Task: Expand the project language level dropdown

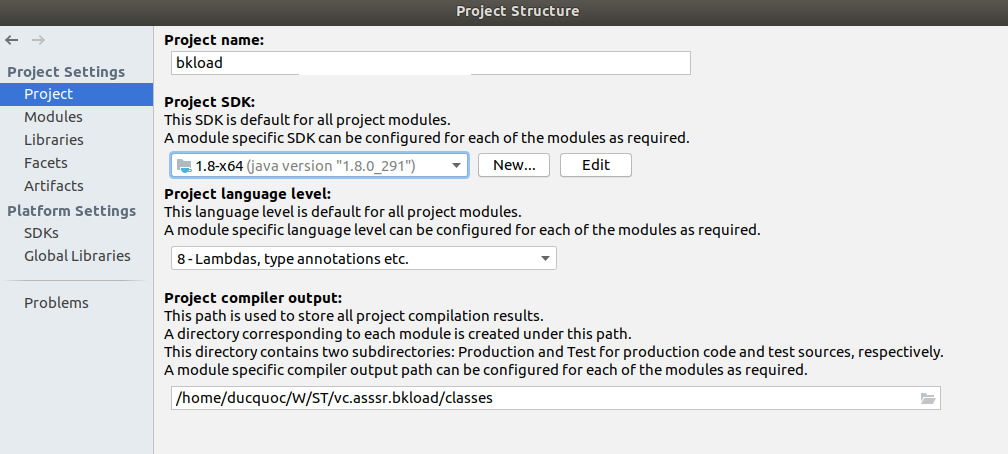Action: click(x=545, y=259)
